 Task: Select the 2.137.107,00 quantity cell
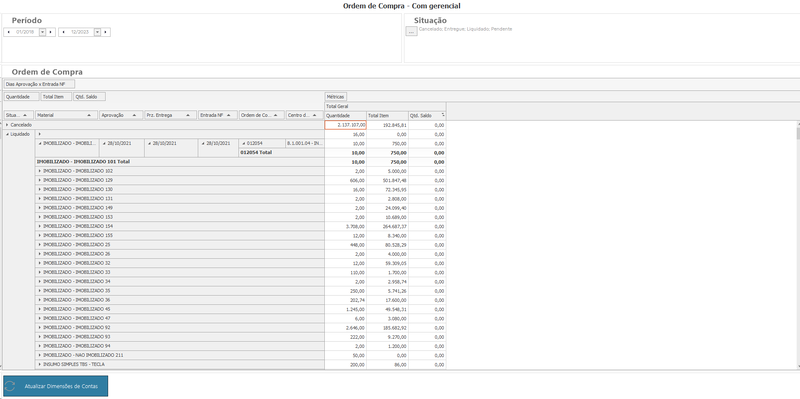click(x=345, y=125)
